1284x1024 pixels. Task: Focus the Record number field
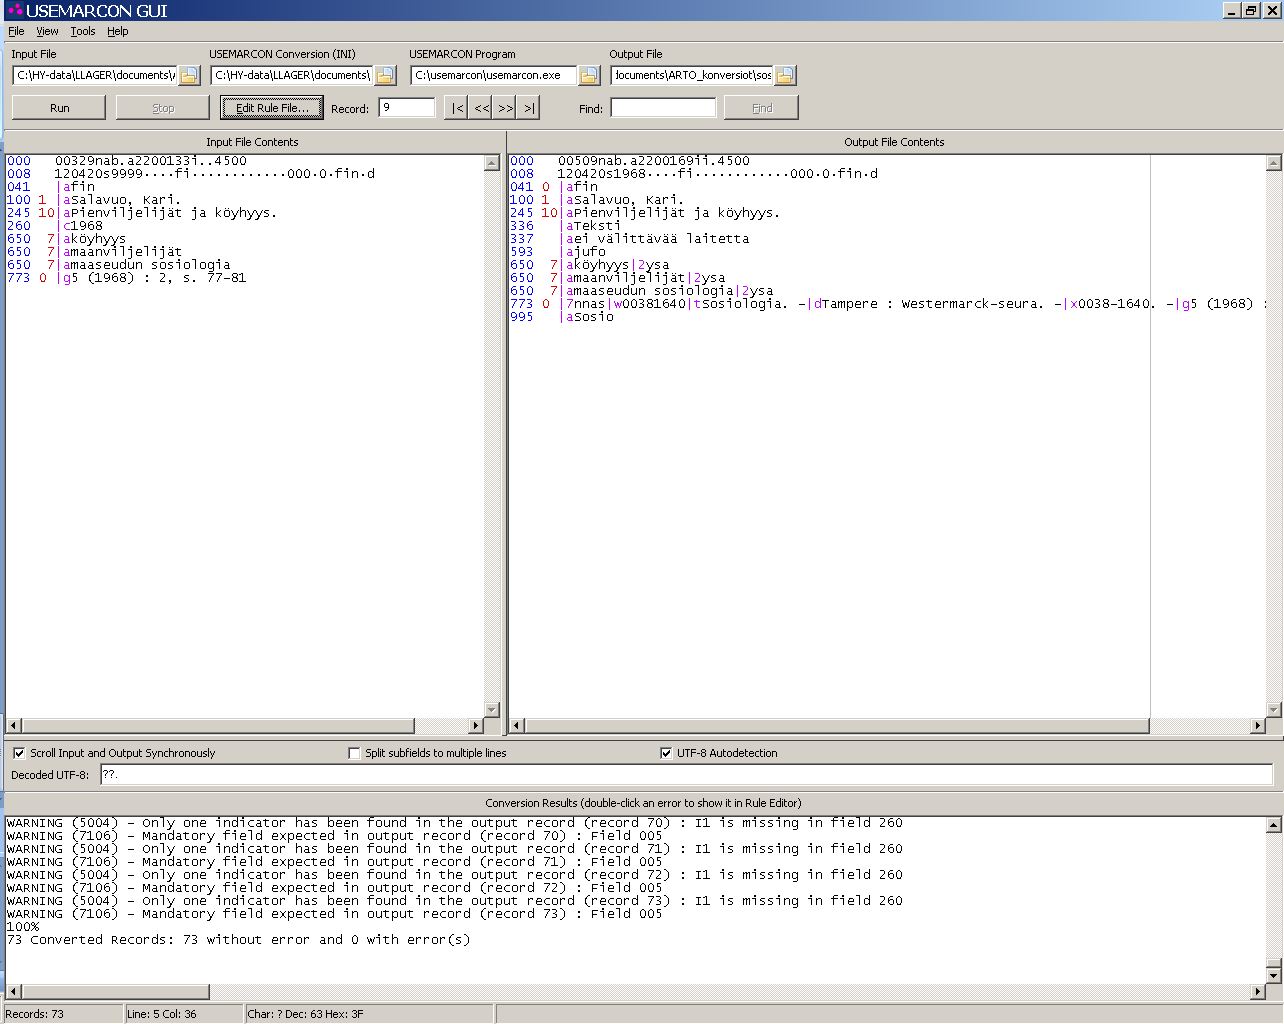coord(407,107)
